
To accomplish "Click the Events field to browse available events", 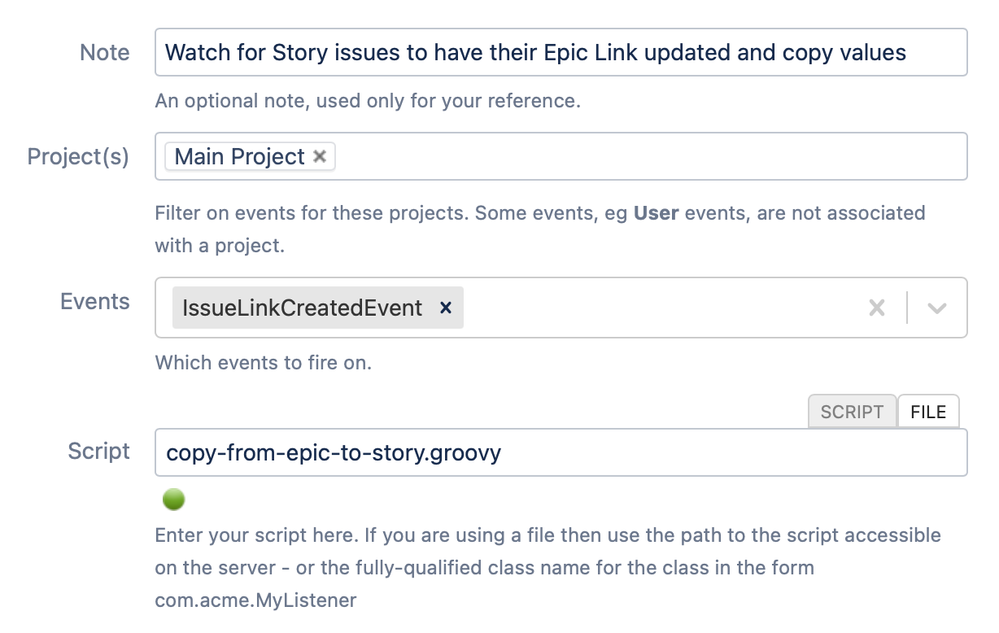I will [x=650, y=308].
